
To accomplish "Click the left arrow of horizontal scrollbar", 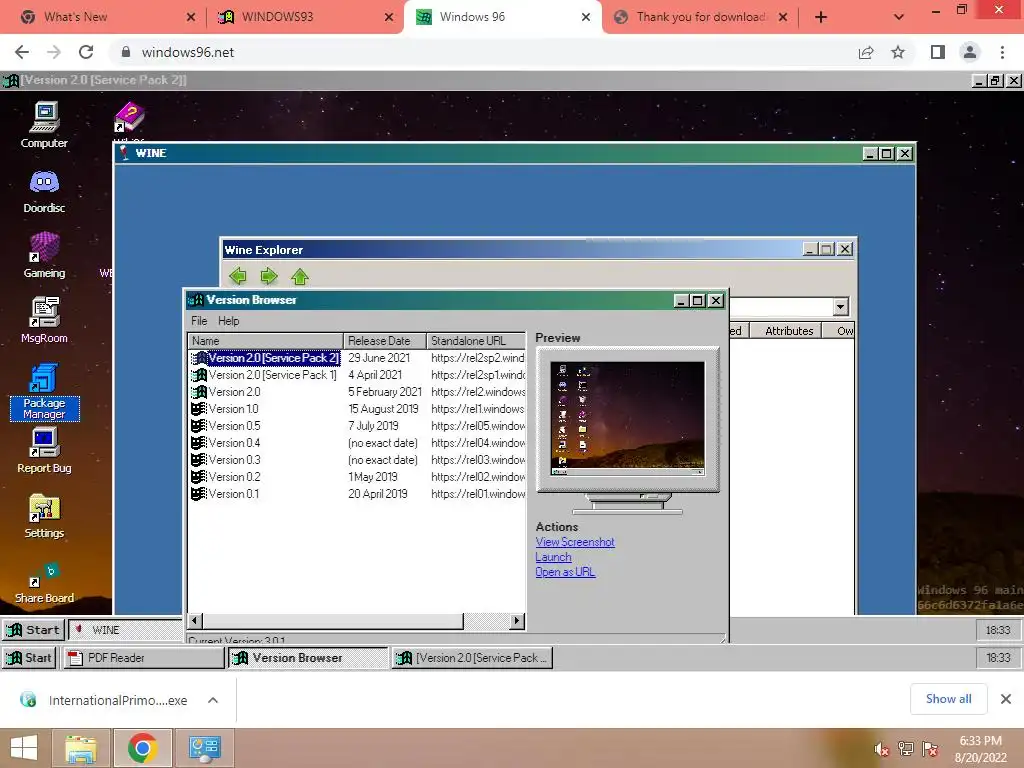I will click(195, 620).
